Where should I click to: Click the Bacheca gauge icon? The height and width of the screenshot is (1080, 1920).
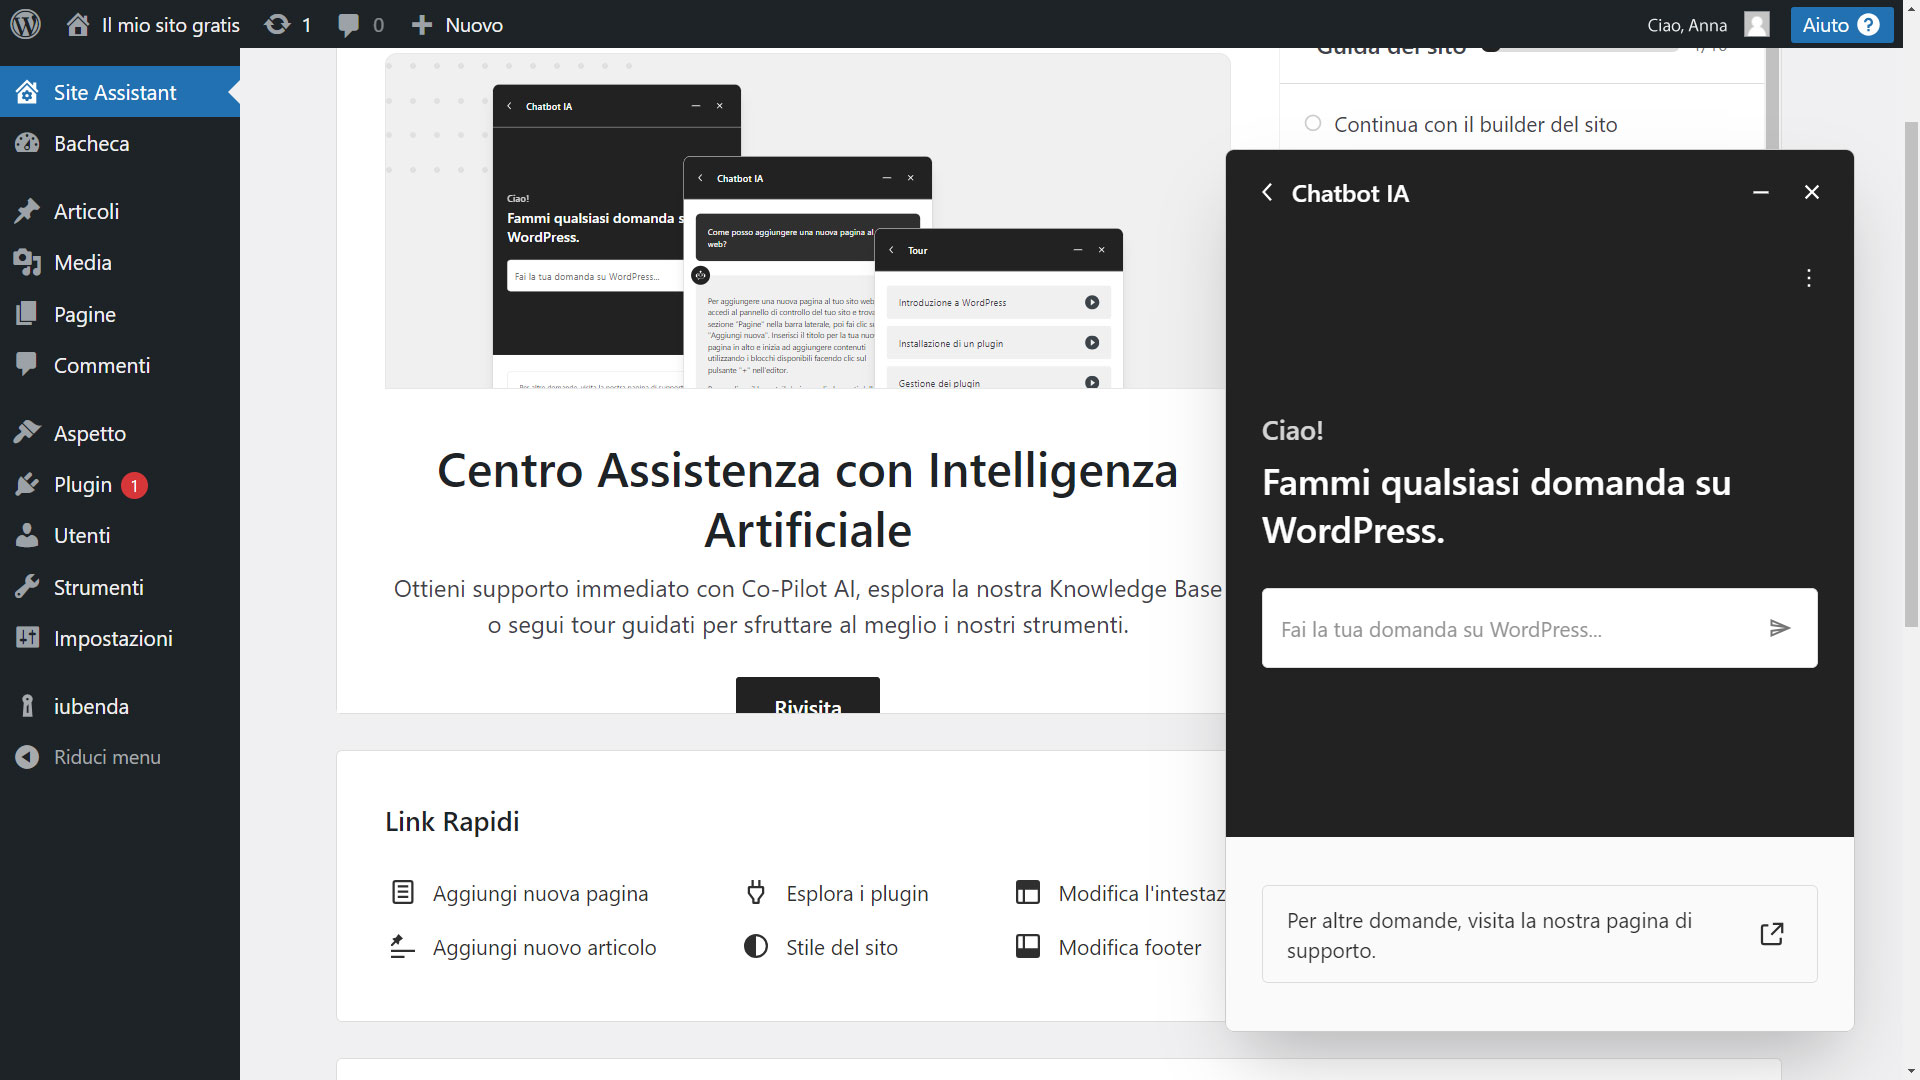(x=27, y=143)
